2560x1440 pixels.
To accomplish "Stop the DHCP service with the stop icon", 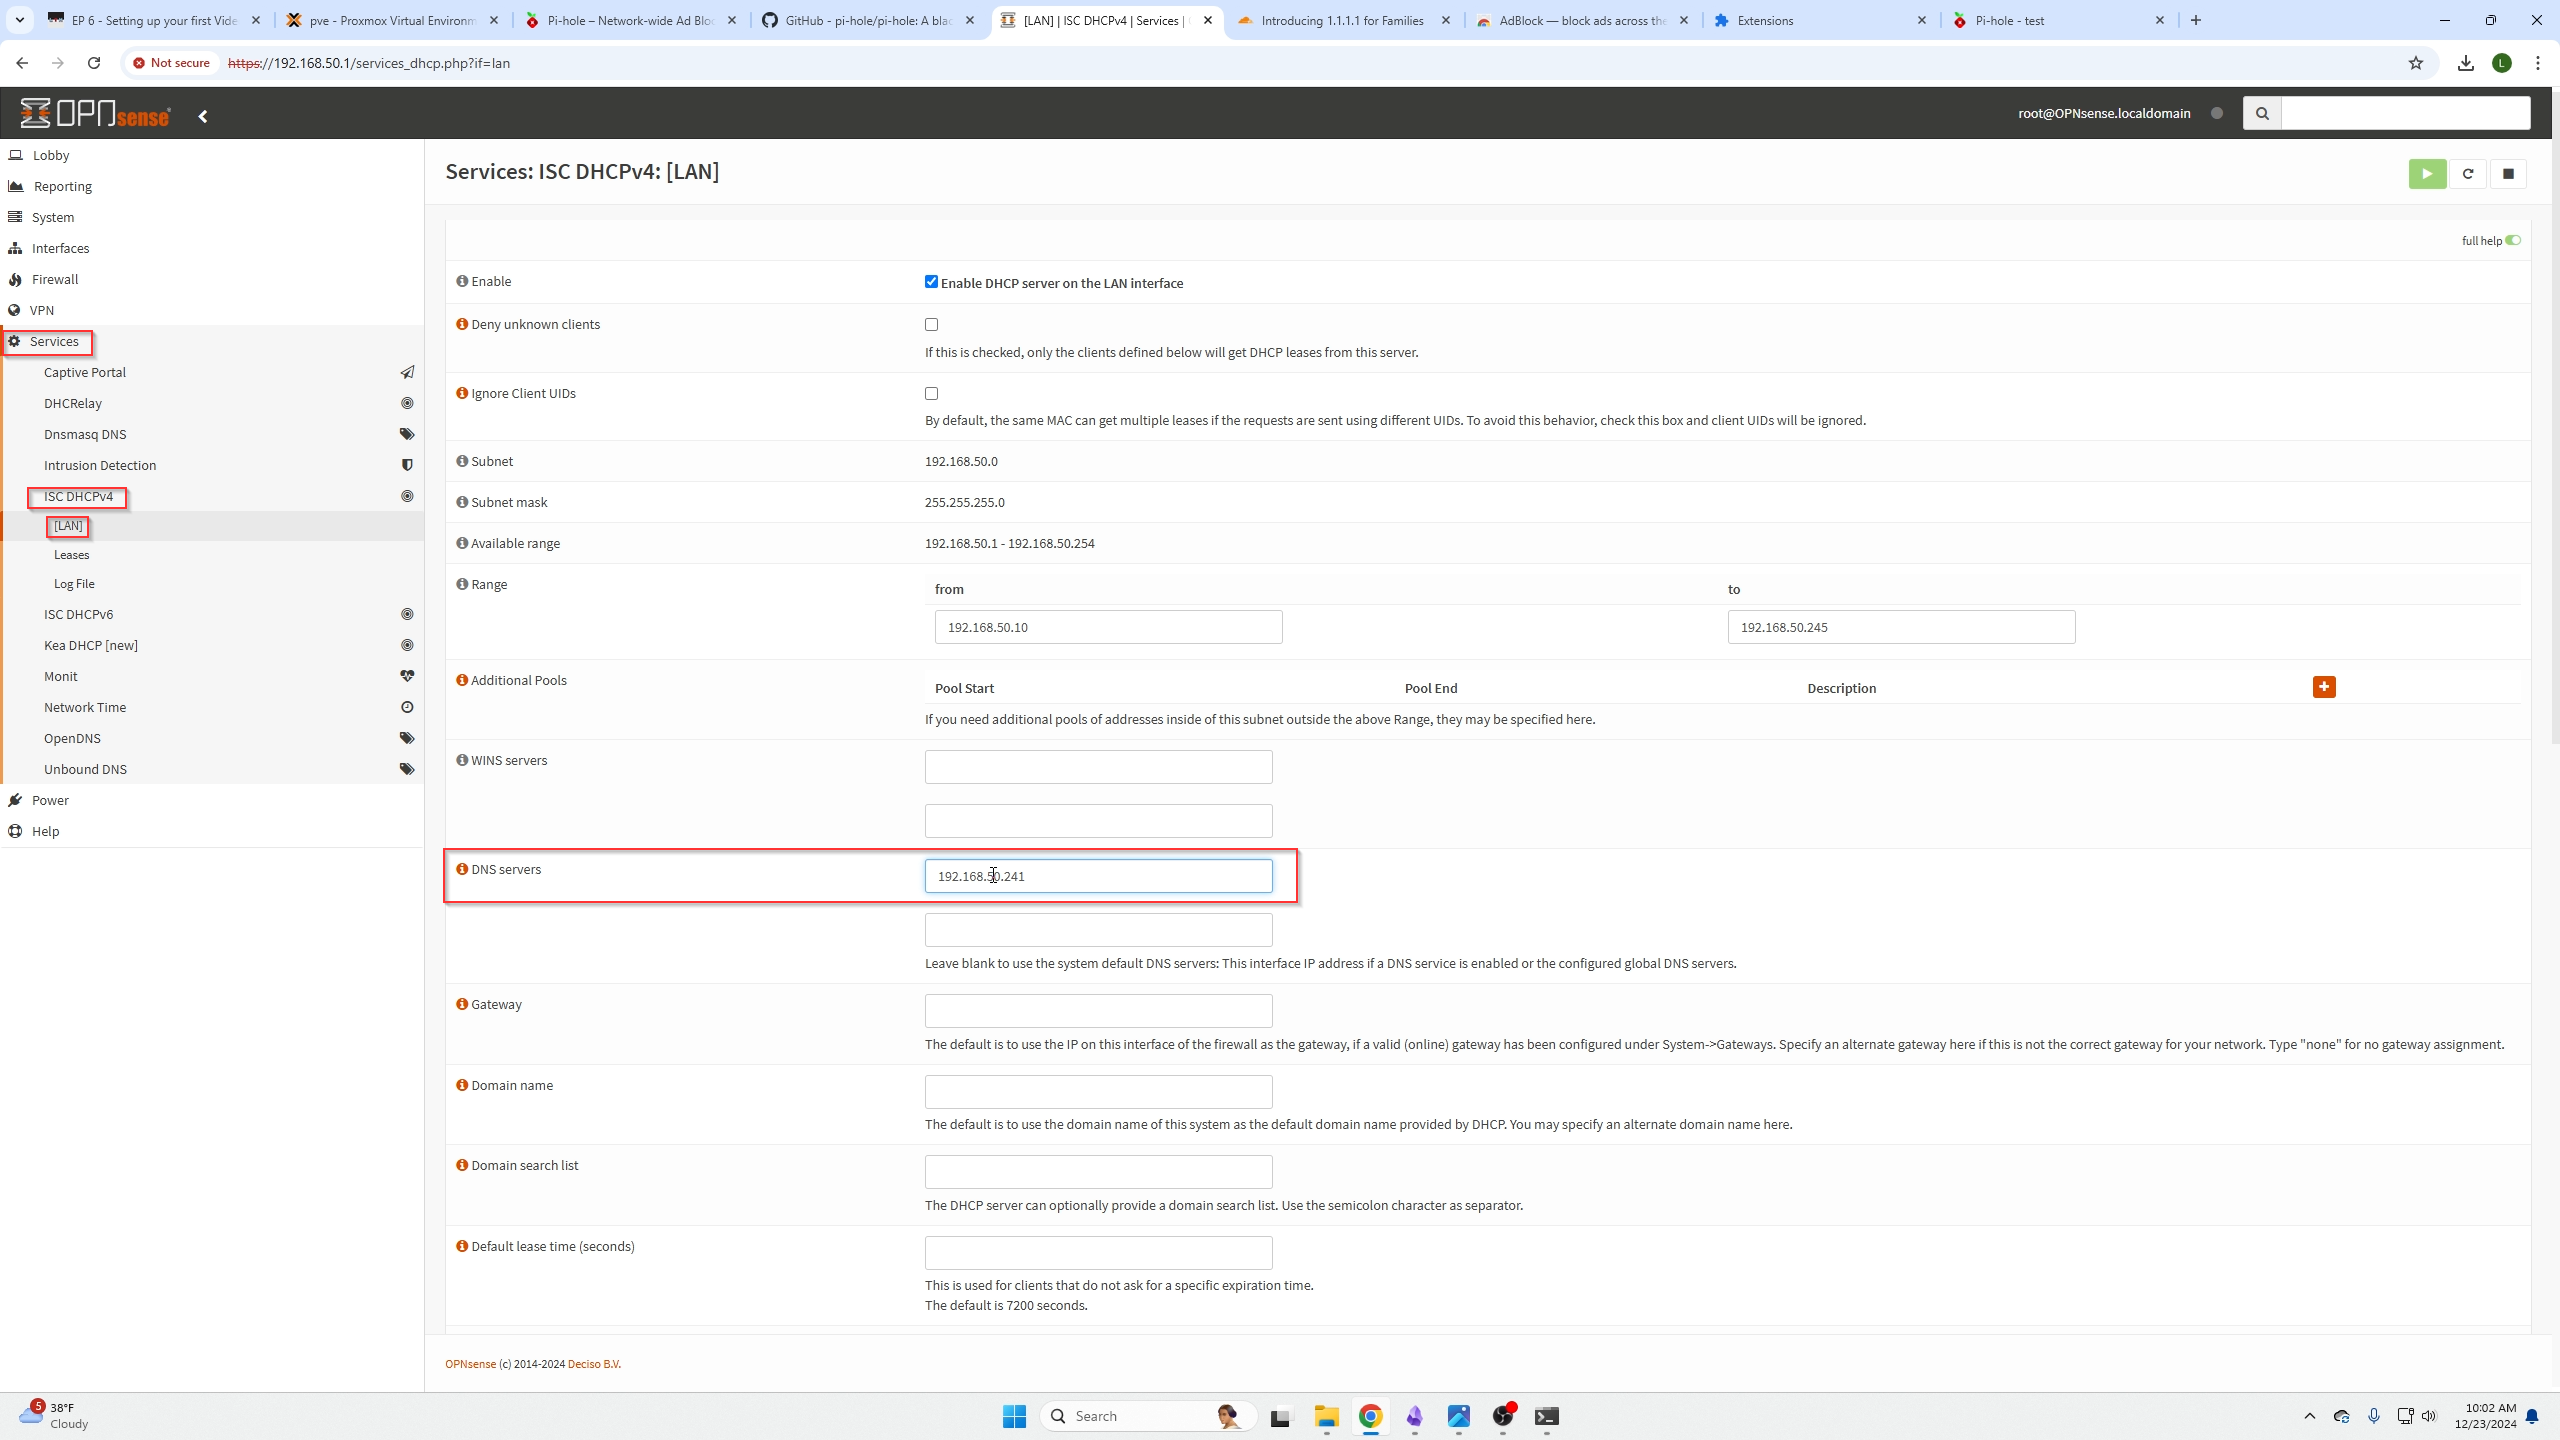I will pos(2508,174).
